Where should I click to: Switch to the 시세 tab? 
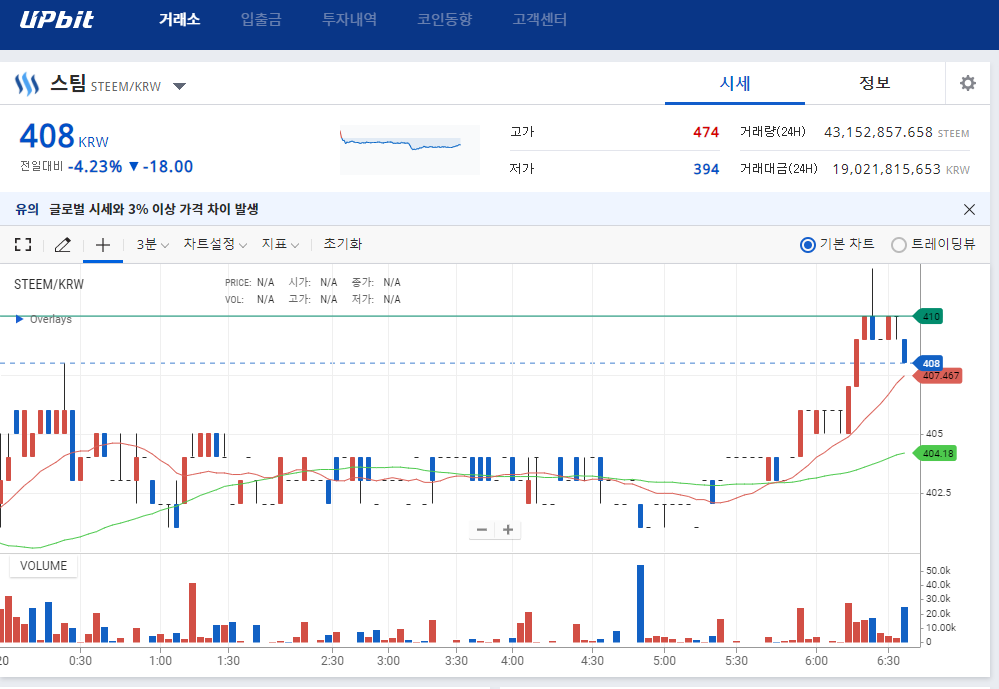point(735,83)
